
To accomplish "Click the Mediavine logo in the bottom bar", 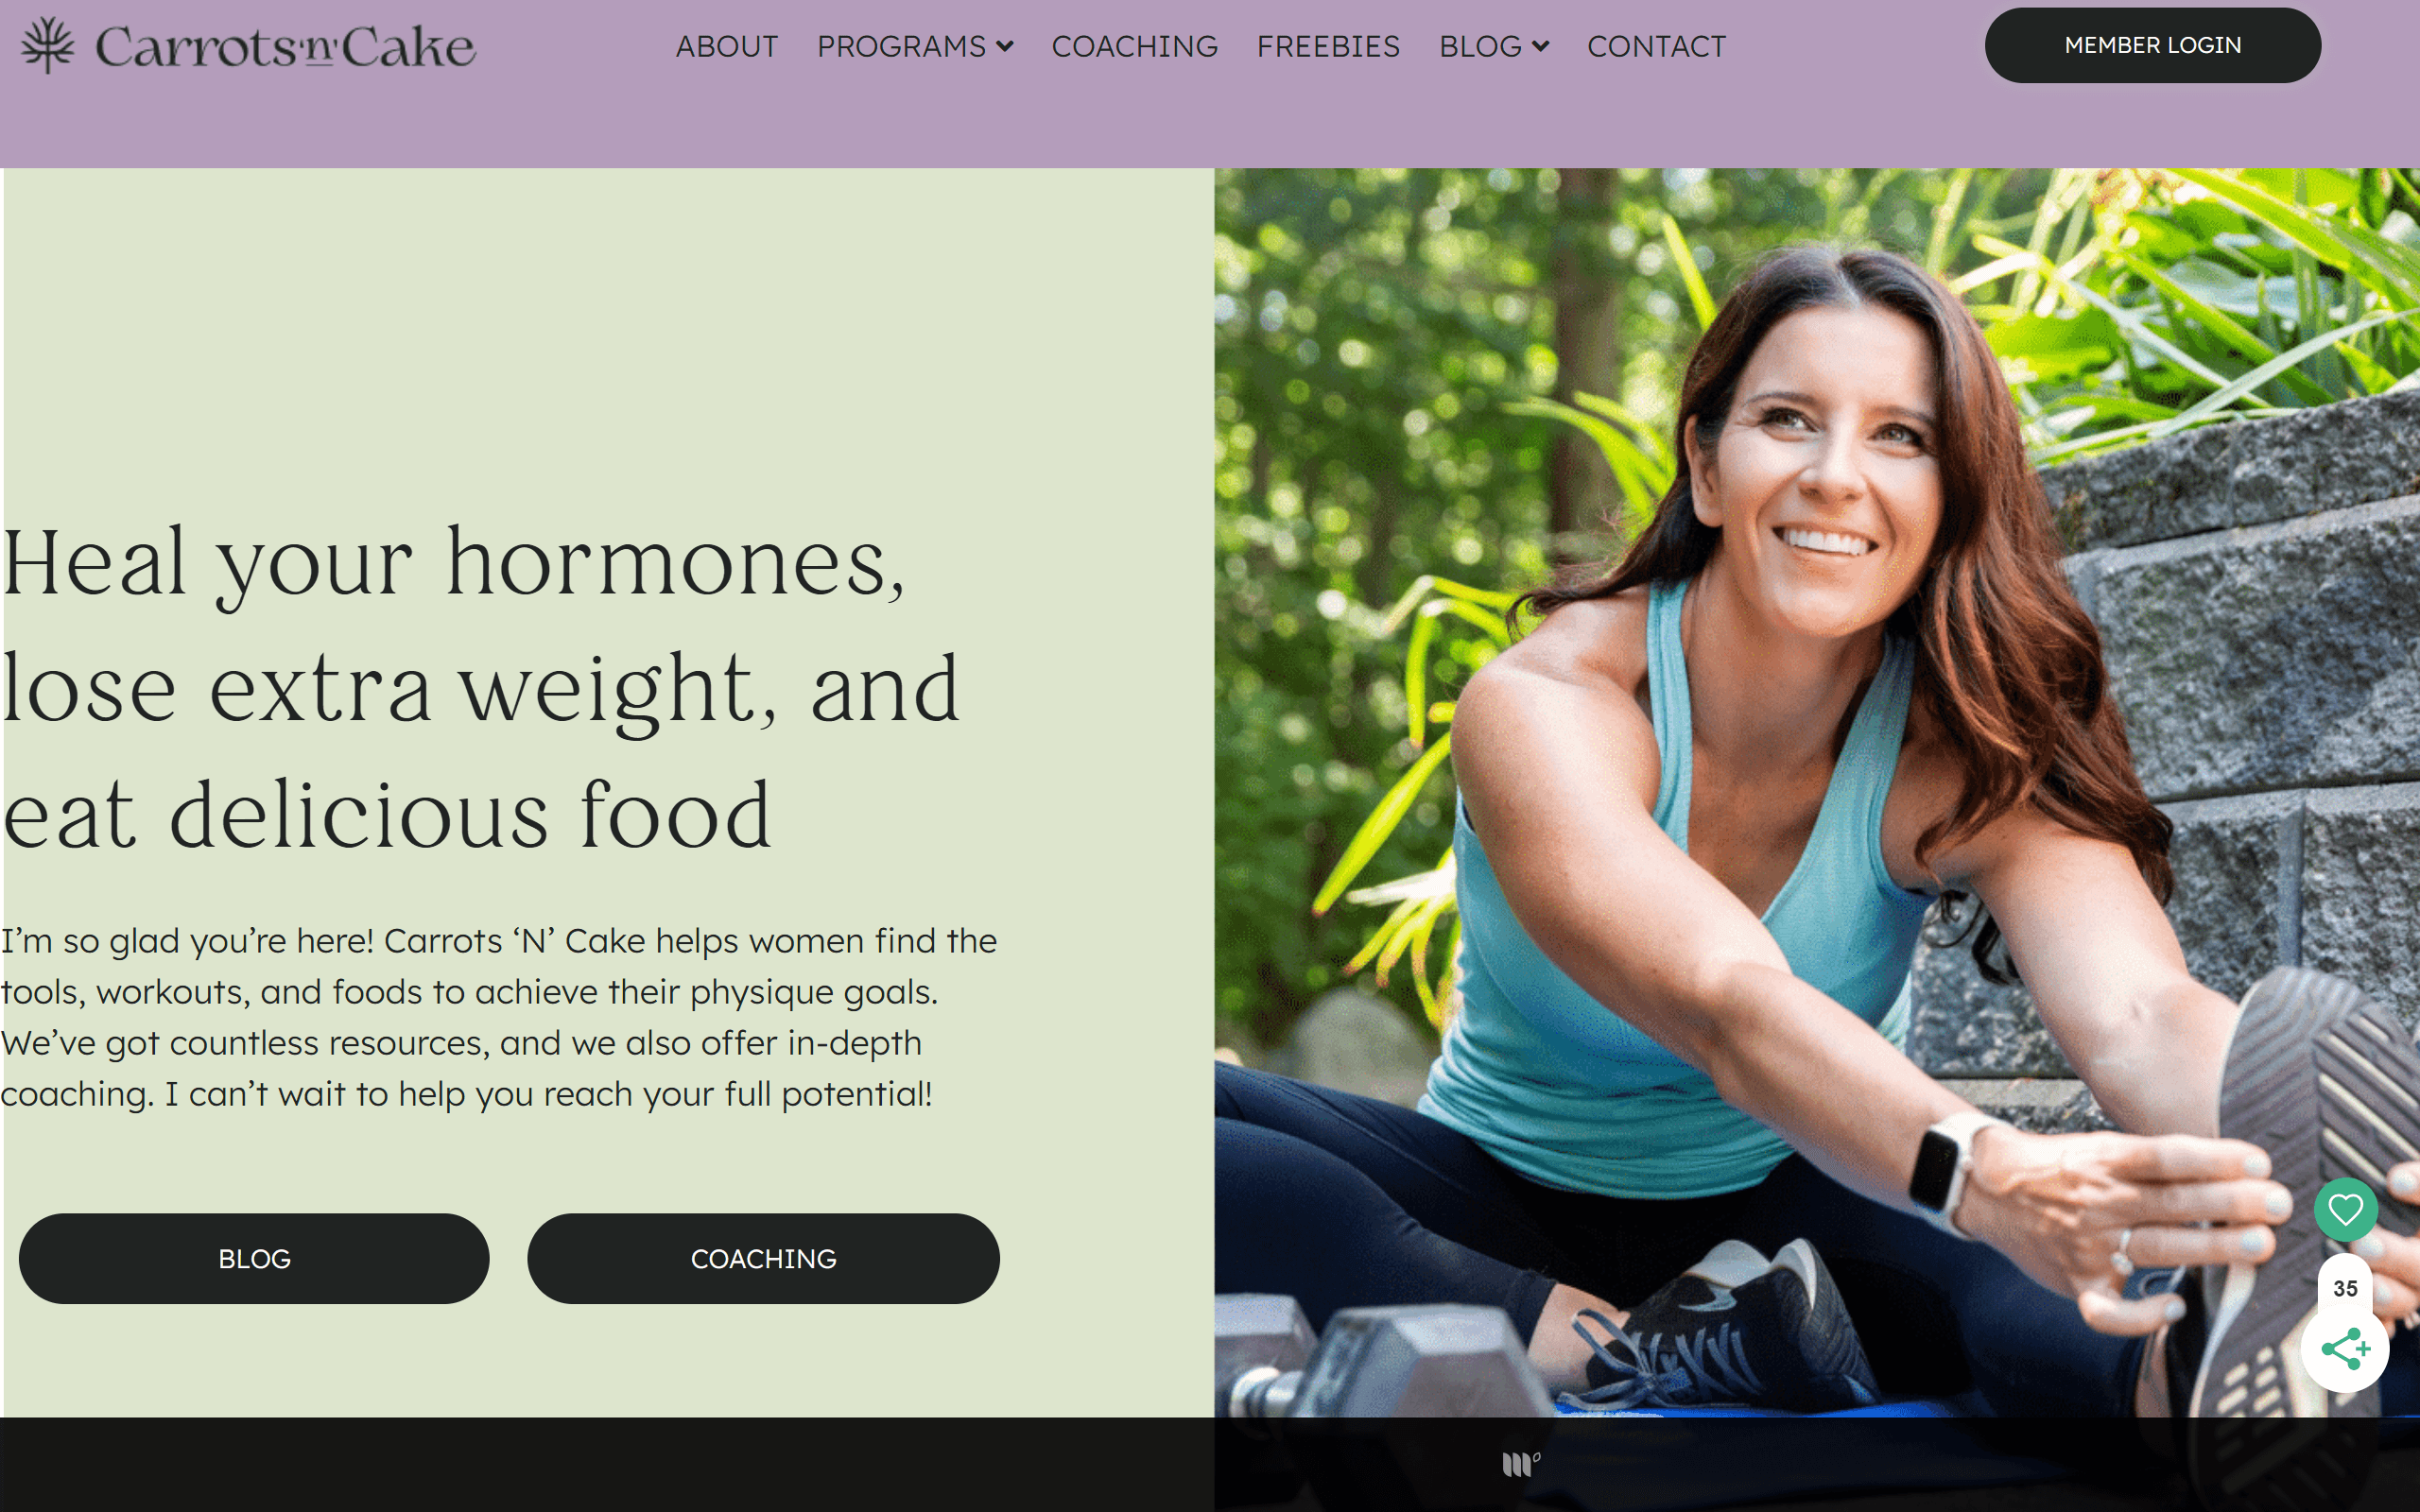I will pos(1521,1464).
